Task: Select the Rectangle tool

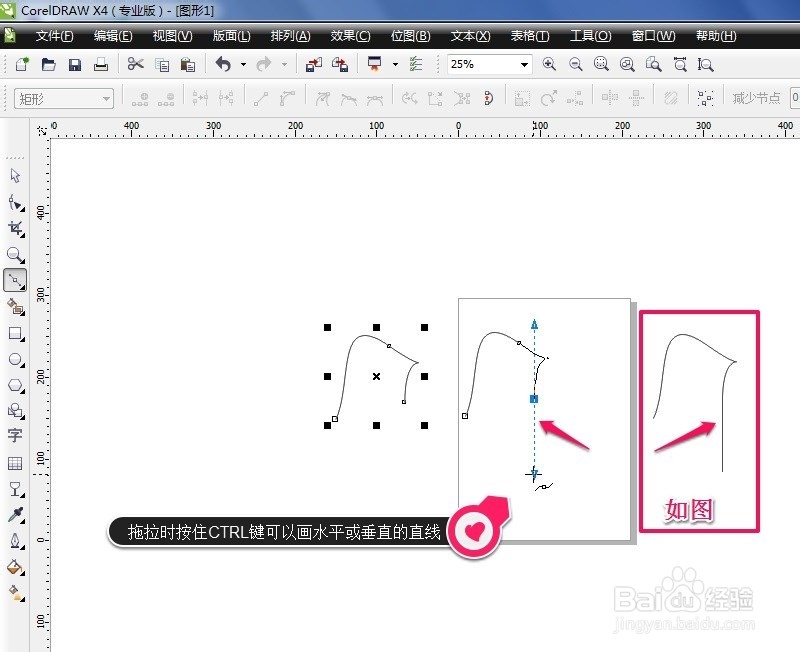Action: 15,334
